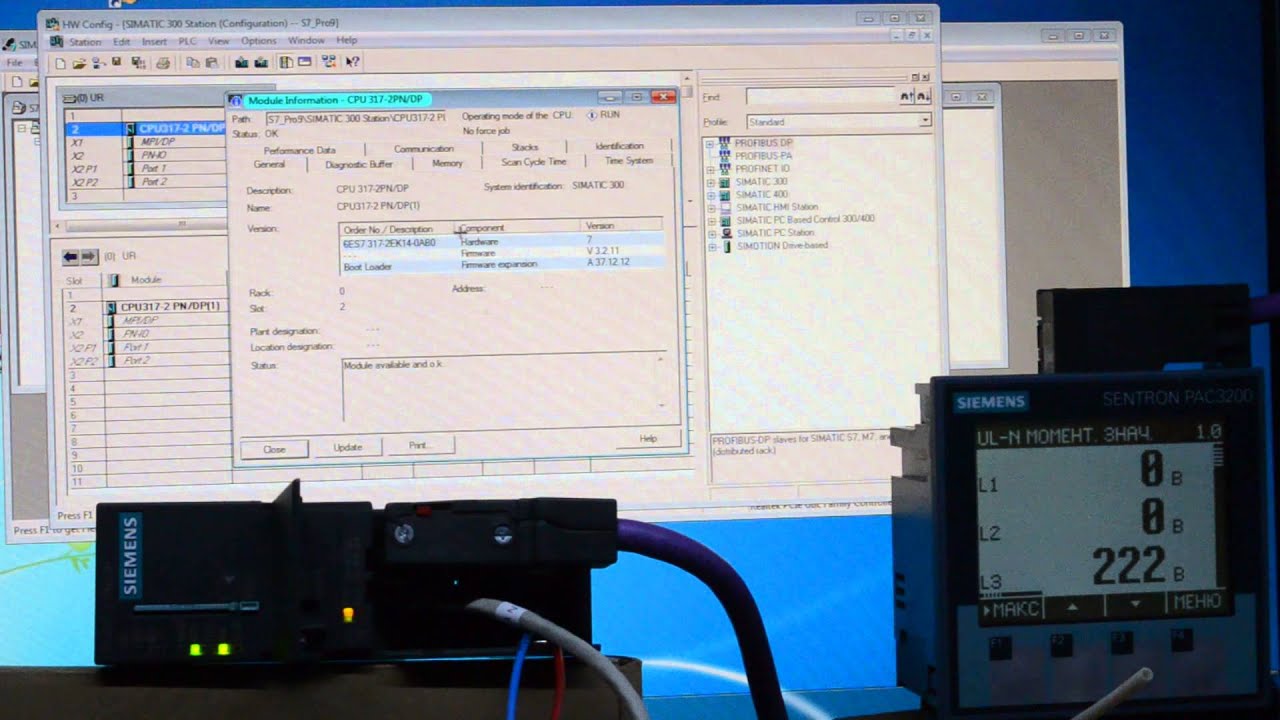The height and width of the screenshot is (720, 1280).
Task: Click the Paste toolbar icon
Action: tap(210, 63)
